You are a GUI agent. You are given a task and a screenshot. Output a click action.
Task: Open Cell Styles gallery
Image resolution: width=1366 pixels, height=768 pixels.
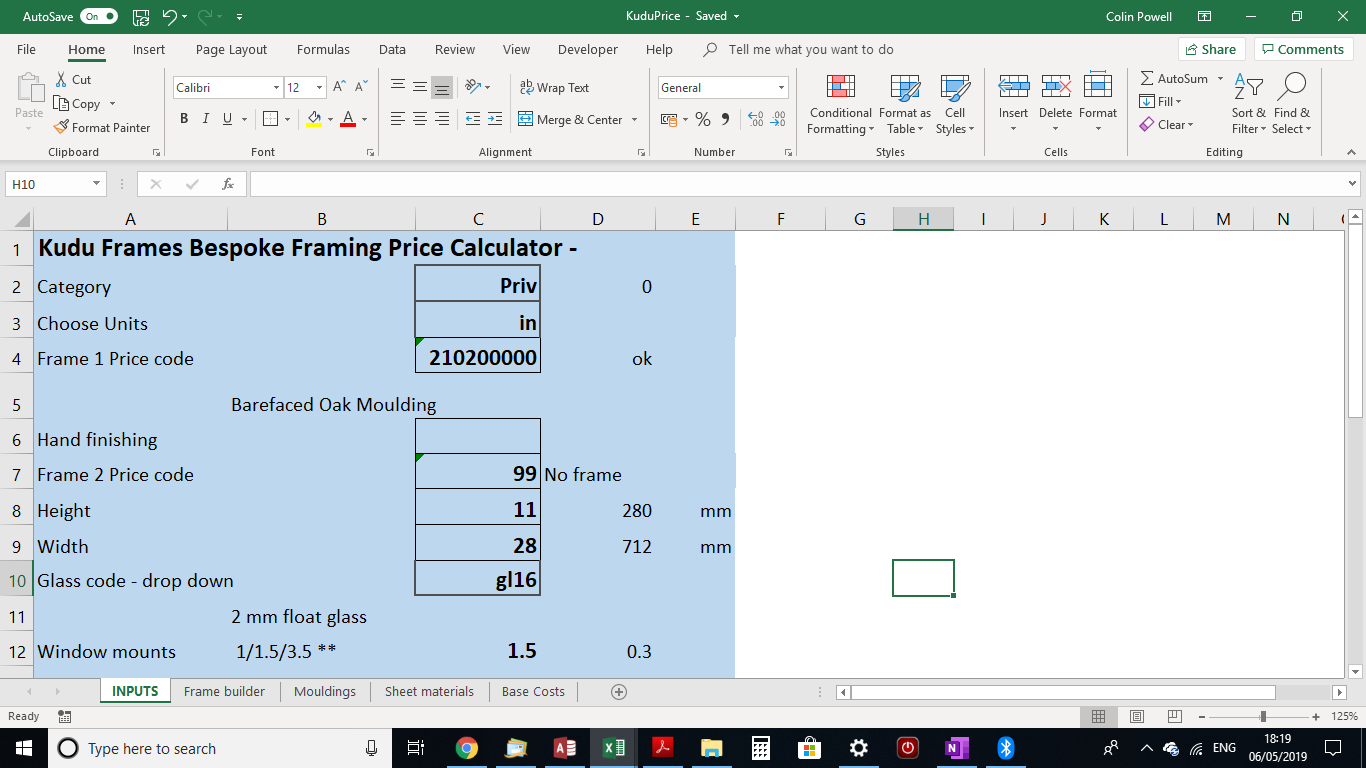955,104
